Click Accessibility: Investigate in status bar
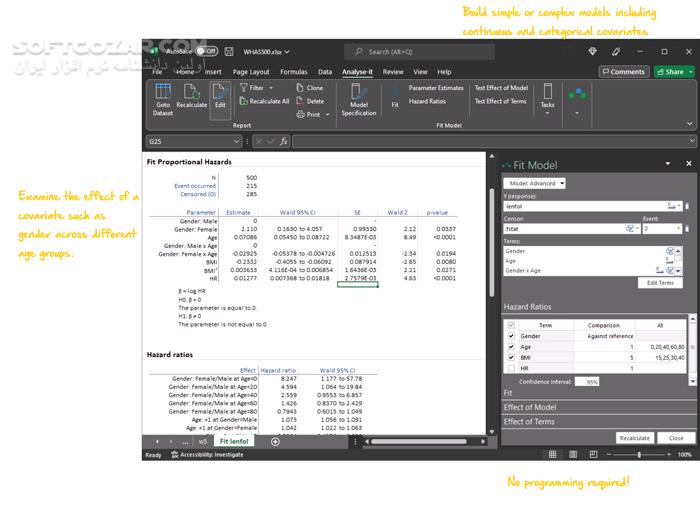The height and width of the screenshot is (505, 700). (x=208, y=455)
